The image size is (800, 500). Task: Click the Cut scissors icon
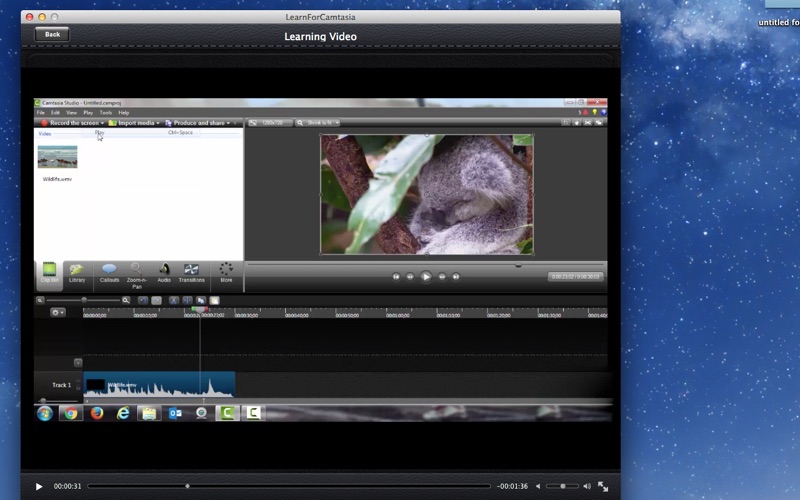(174, 301)
